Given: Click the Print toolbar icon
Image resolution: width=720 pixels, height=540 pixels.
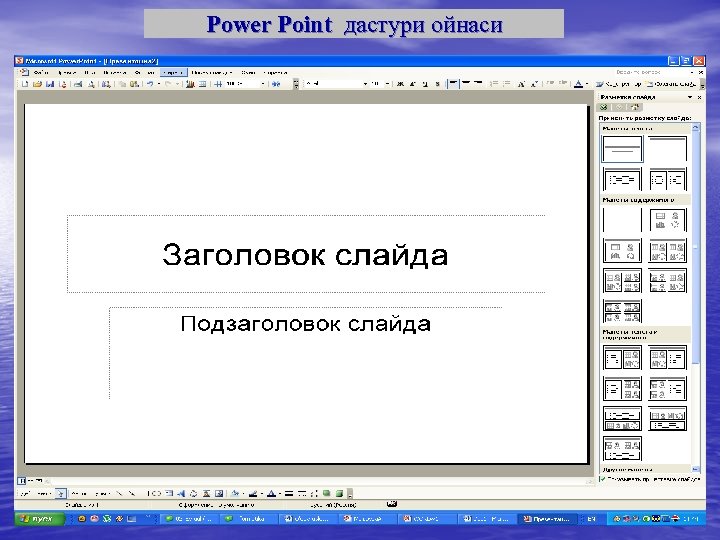Looking at the screenshot, I should coord(78,84).
